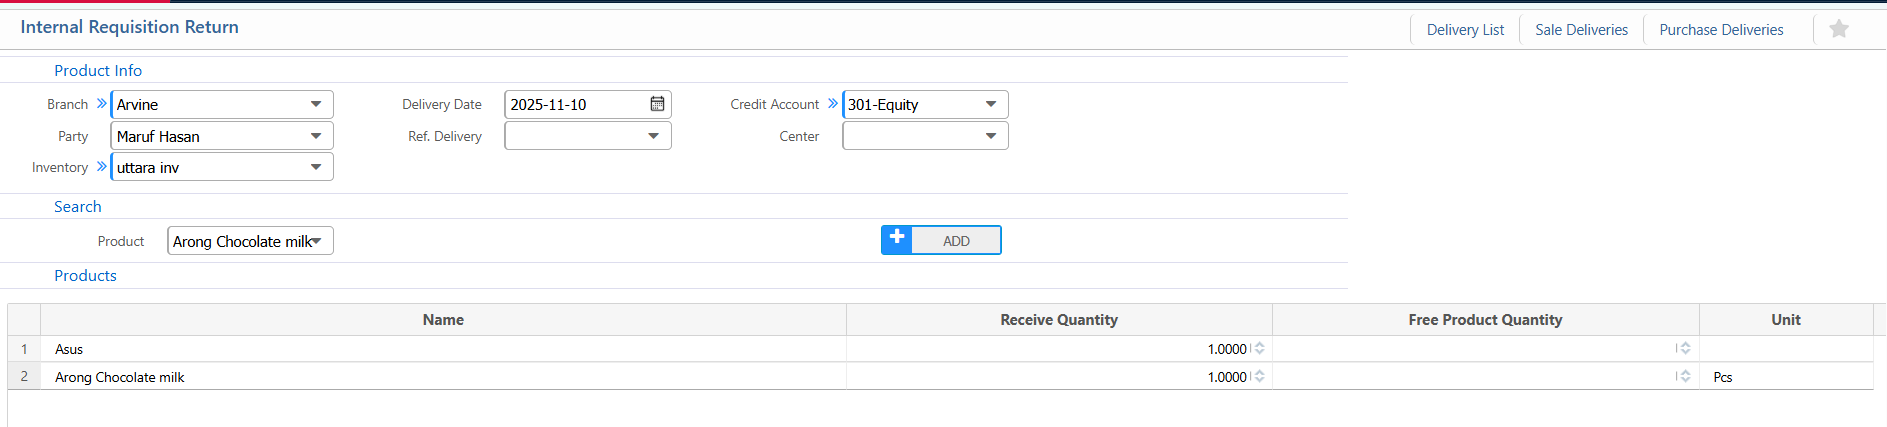Click double-arrow icon beside Branch label
Screen dimensions: 1887x427
click(x=101, y=104)
